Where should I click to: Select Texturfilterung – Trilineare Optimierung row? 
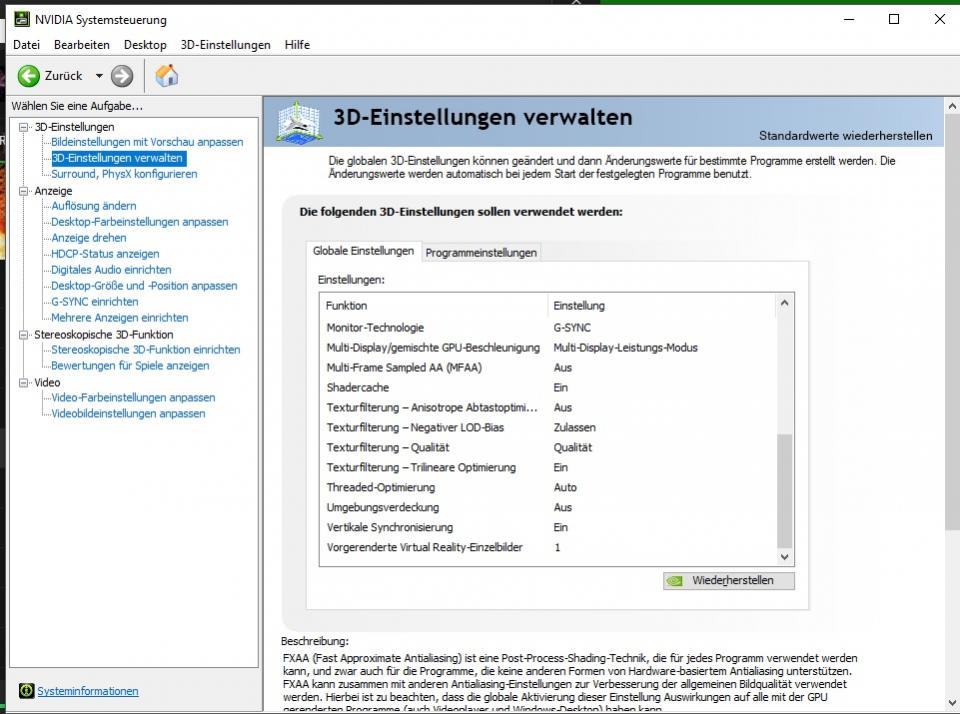[549, 467]
